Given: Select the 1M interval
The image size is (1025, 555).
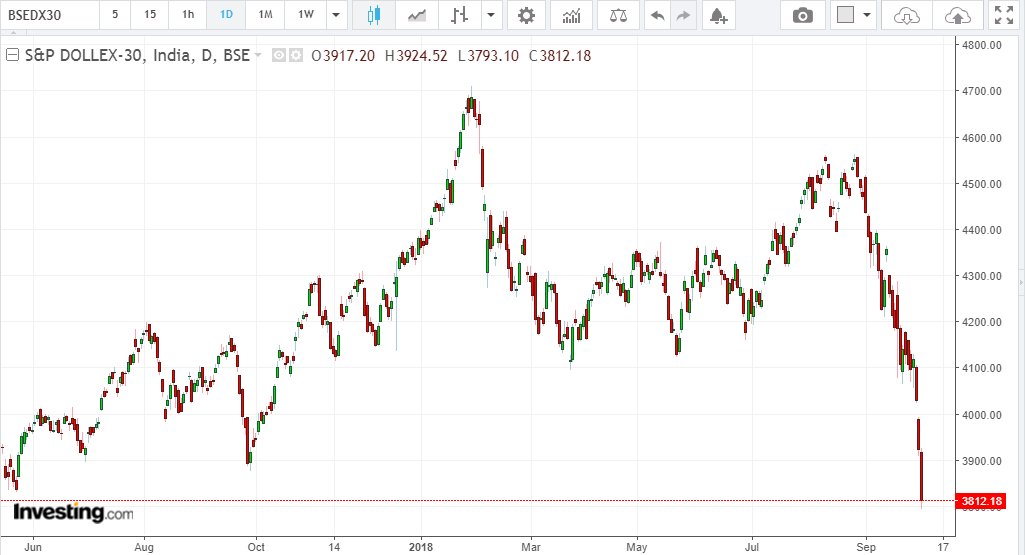Looking at the screenshot, I should 265,14.
